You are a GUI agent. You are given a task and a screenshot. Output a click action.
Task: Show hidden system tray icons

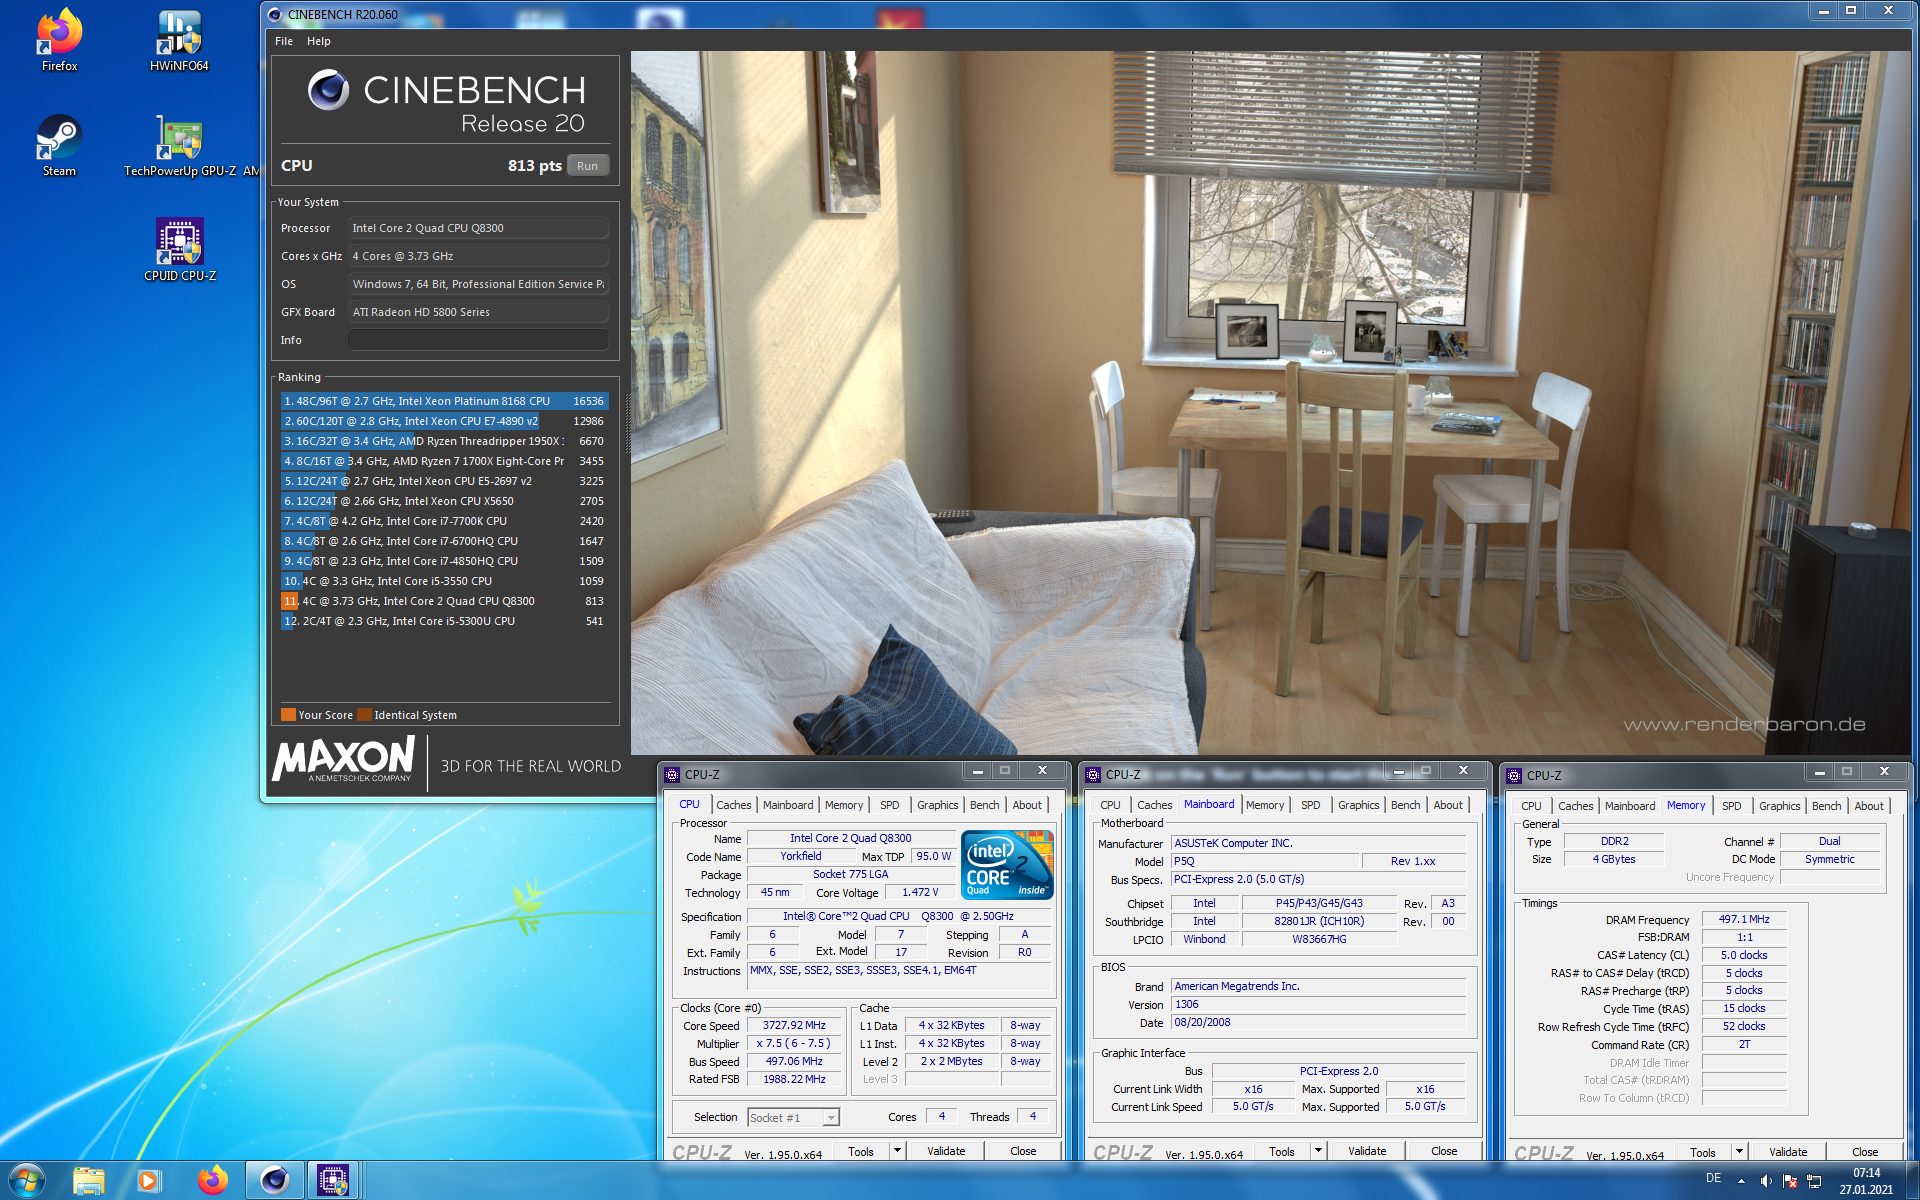1741,1181
